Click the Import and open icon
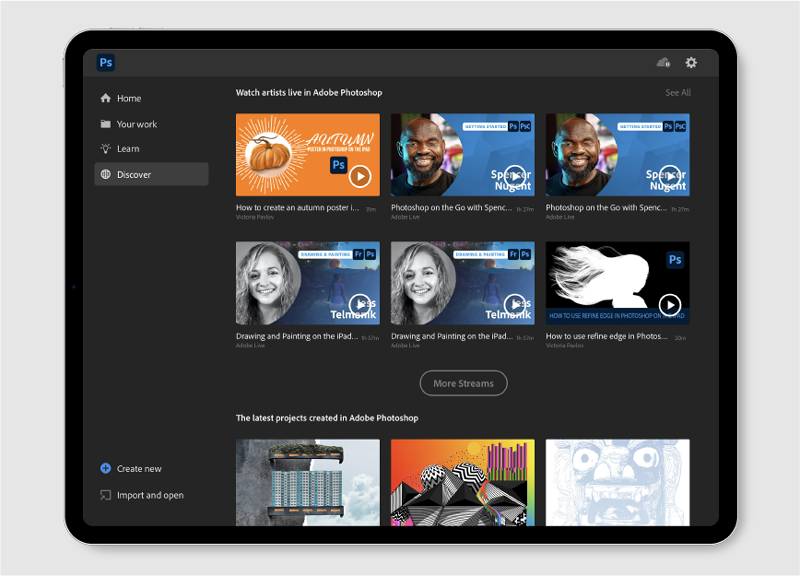800x576 pixels. pos(106,495)
